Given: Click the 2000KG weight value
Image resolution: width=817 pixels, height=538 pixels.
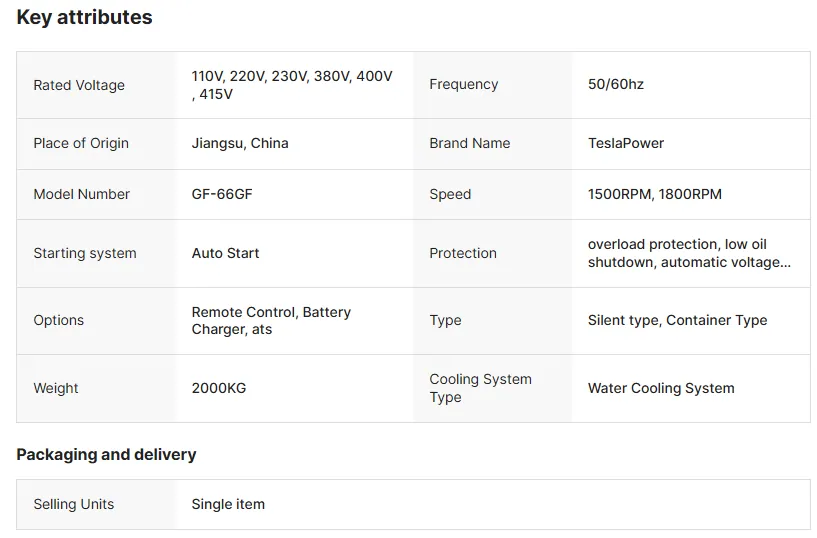Looking at the screenshot, I should 218,388.
